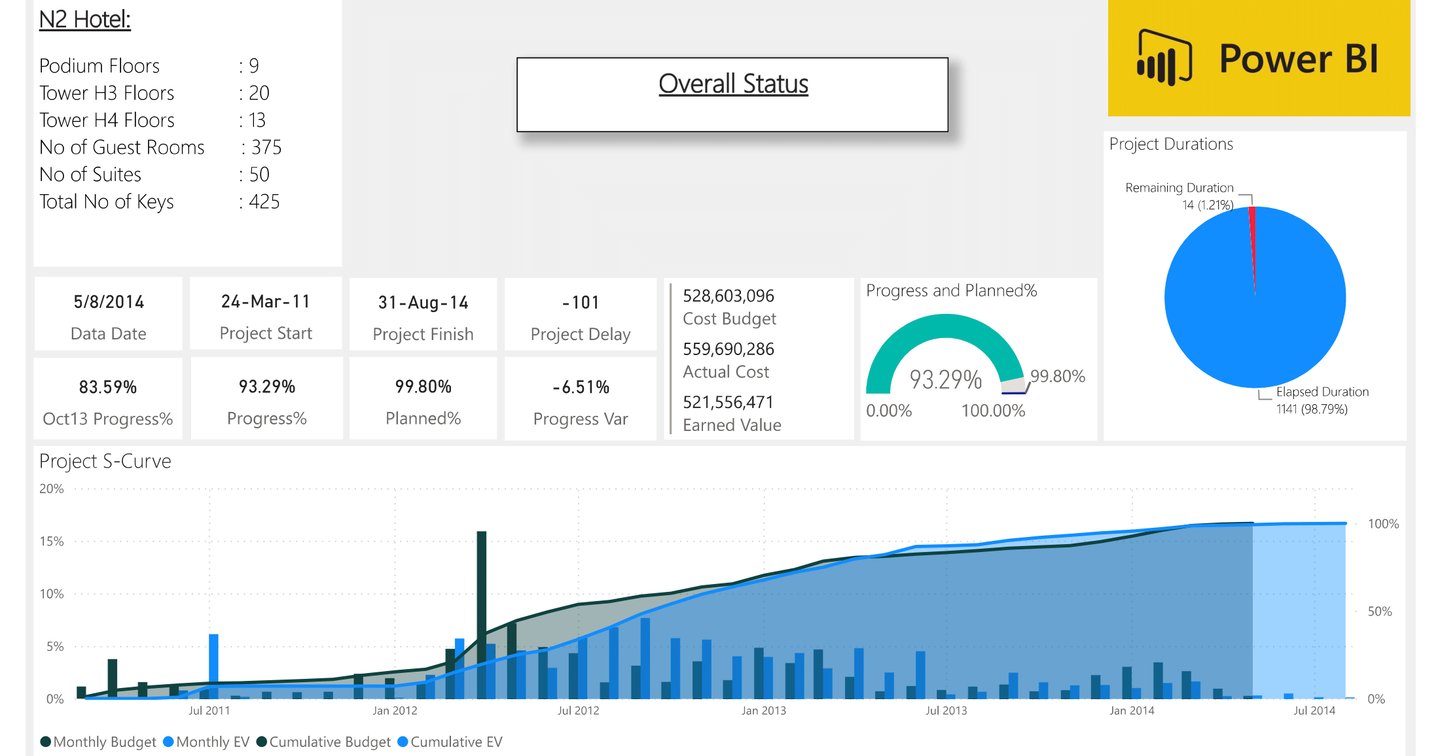Select the Project Delay card showing -101
The height and width of the screenshot is (756, 1440).
(x=580, y=313)
